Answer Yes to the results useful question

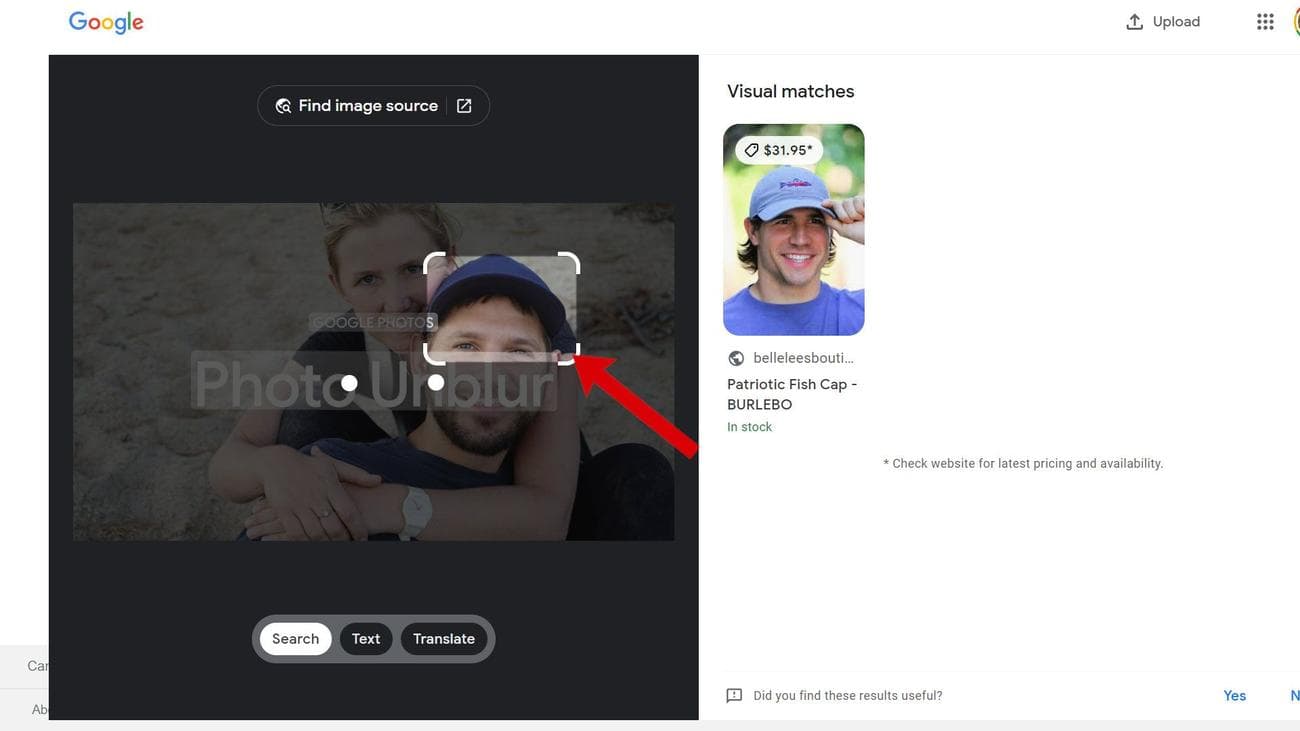pyautogui.click(x=1235, y=696)
